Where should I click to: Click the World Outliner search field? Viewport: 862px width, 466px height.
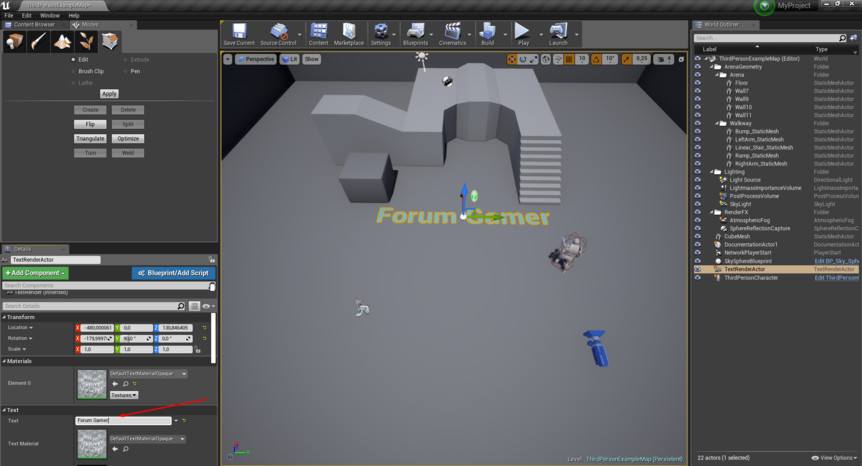point(770,38)
